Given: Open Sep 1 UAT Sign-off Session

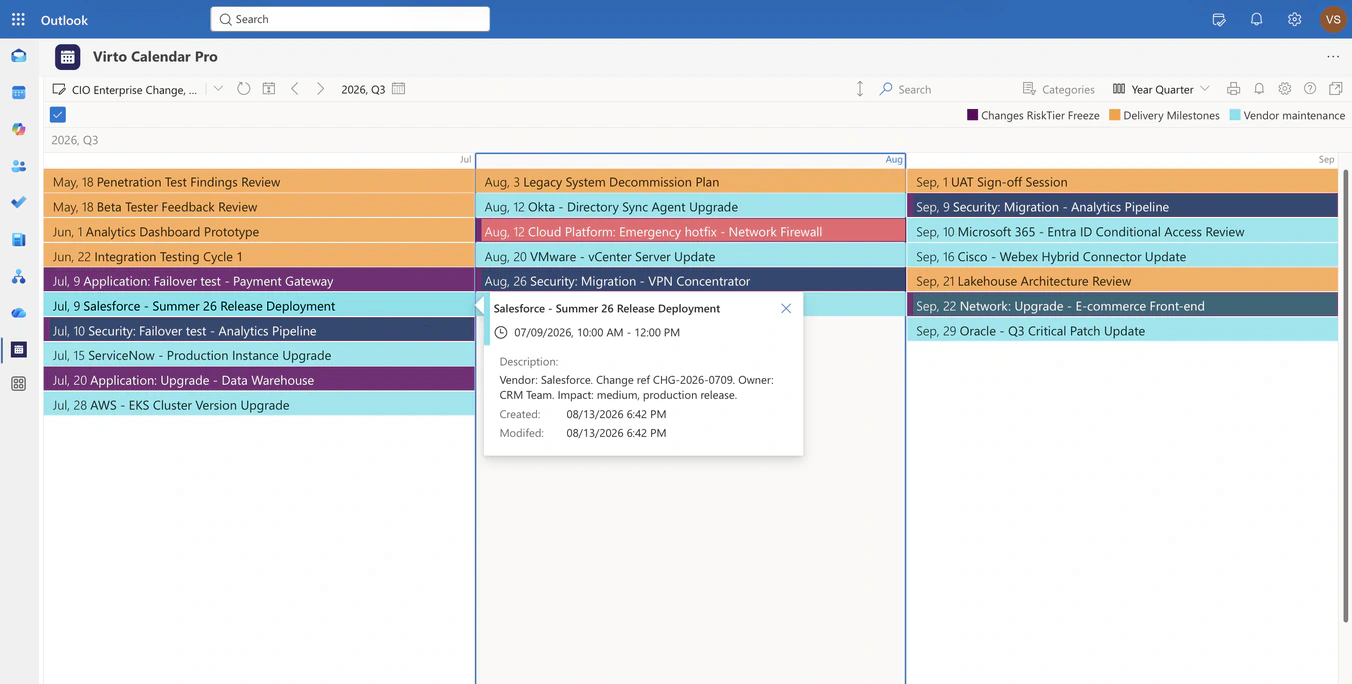Looking at the screenshot, I should coord(1122,182).
